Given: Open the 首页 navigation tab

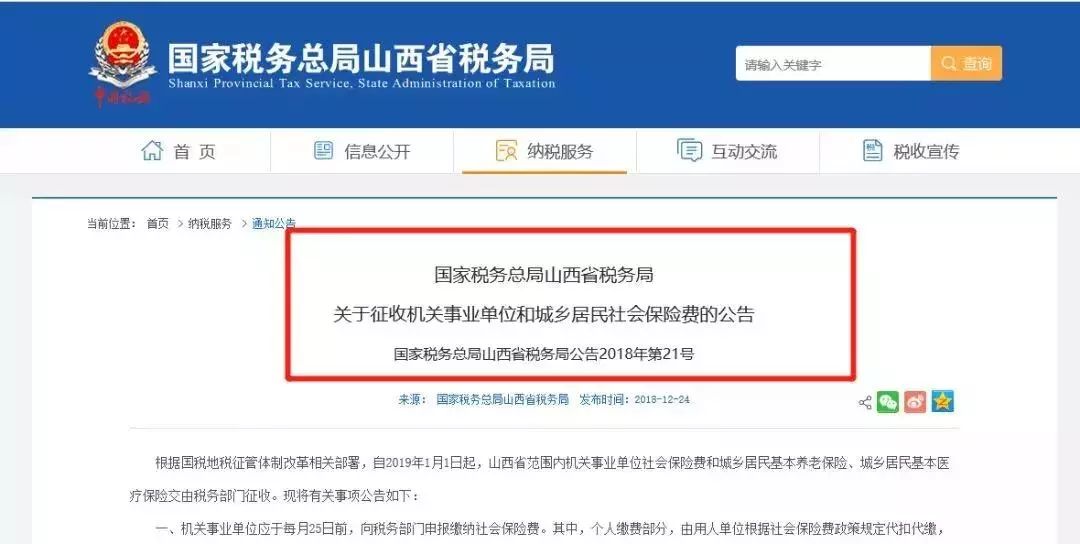Looking at the screenshot, I should pos(179,151).
